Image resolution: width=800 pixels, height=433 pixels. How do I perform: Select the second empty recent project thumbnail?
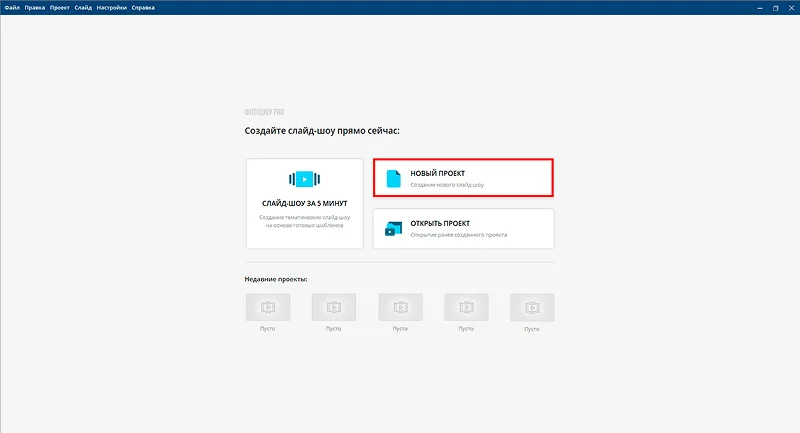click(334, 307)
